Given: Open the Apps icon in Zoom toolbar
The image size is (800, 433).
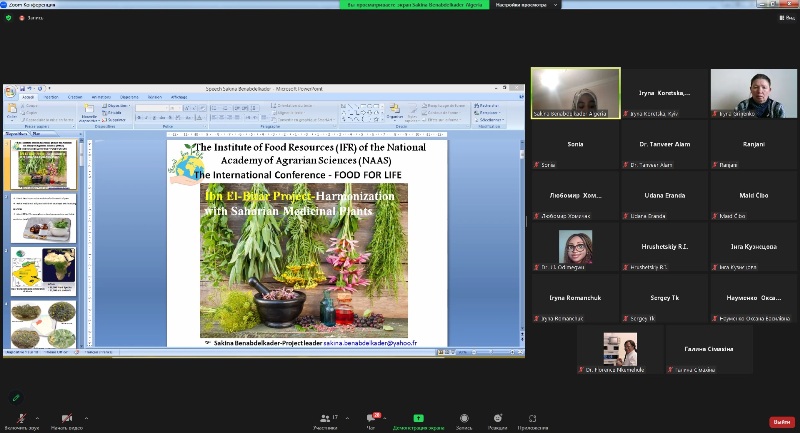Looking at the screenshot, I should click(532, 417).
